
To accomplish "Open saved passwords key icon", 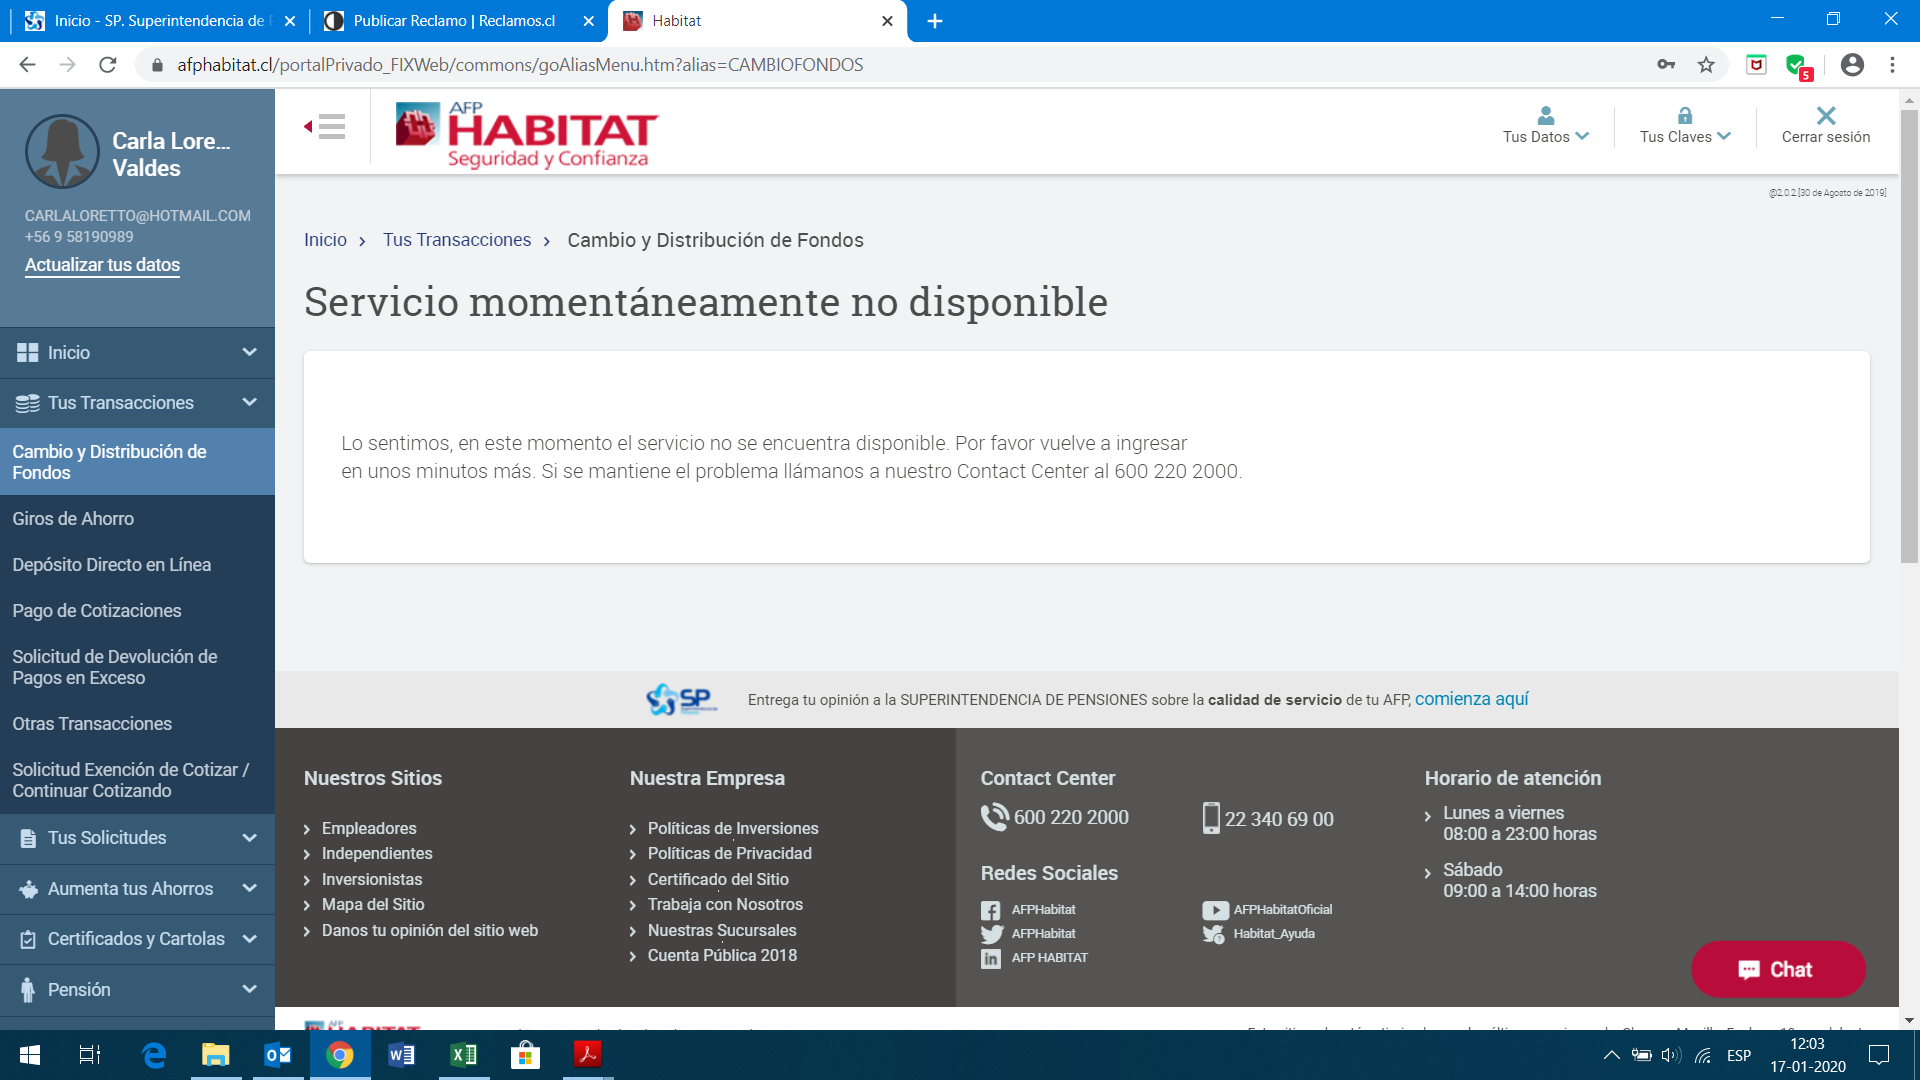I will coord(1666,65).
